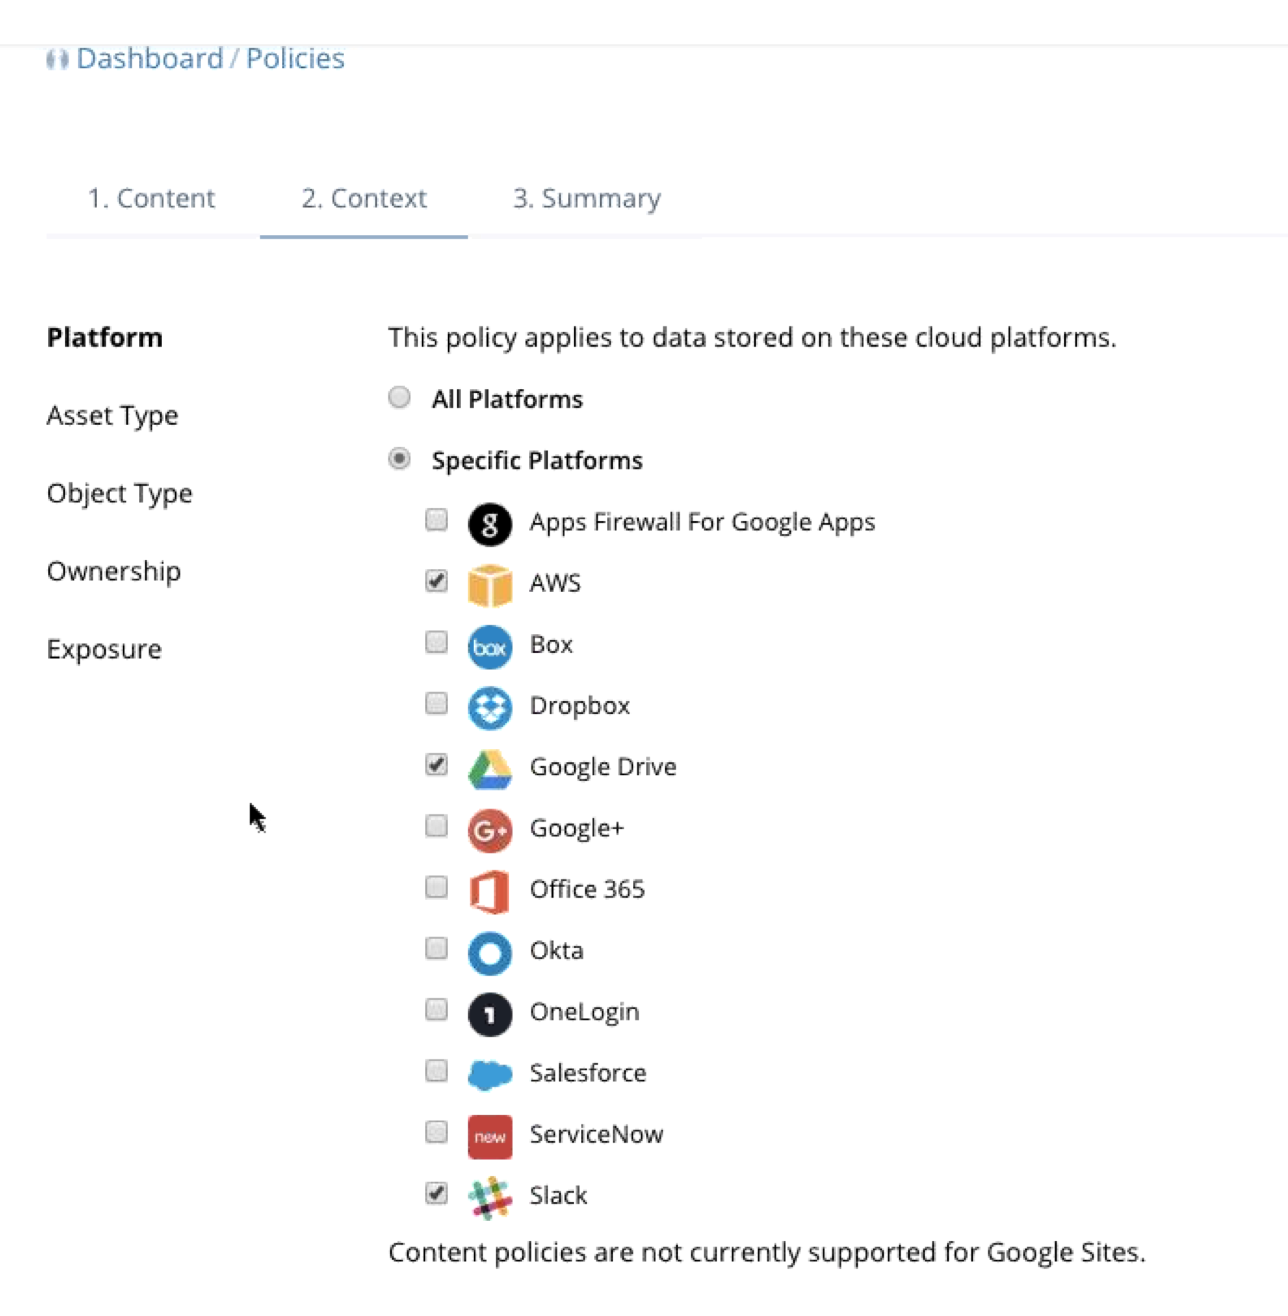Image resolution: width=1288 pixels, height=1316 pixels.
Task: Check the Google+ checkbox
Action: (436, 826)
